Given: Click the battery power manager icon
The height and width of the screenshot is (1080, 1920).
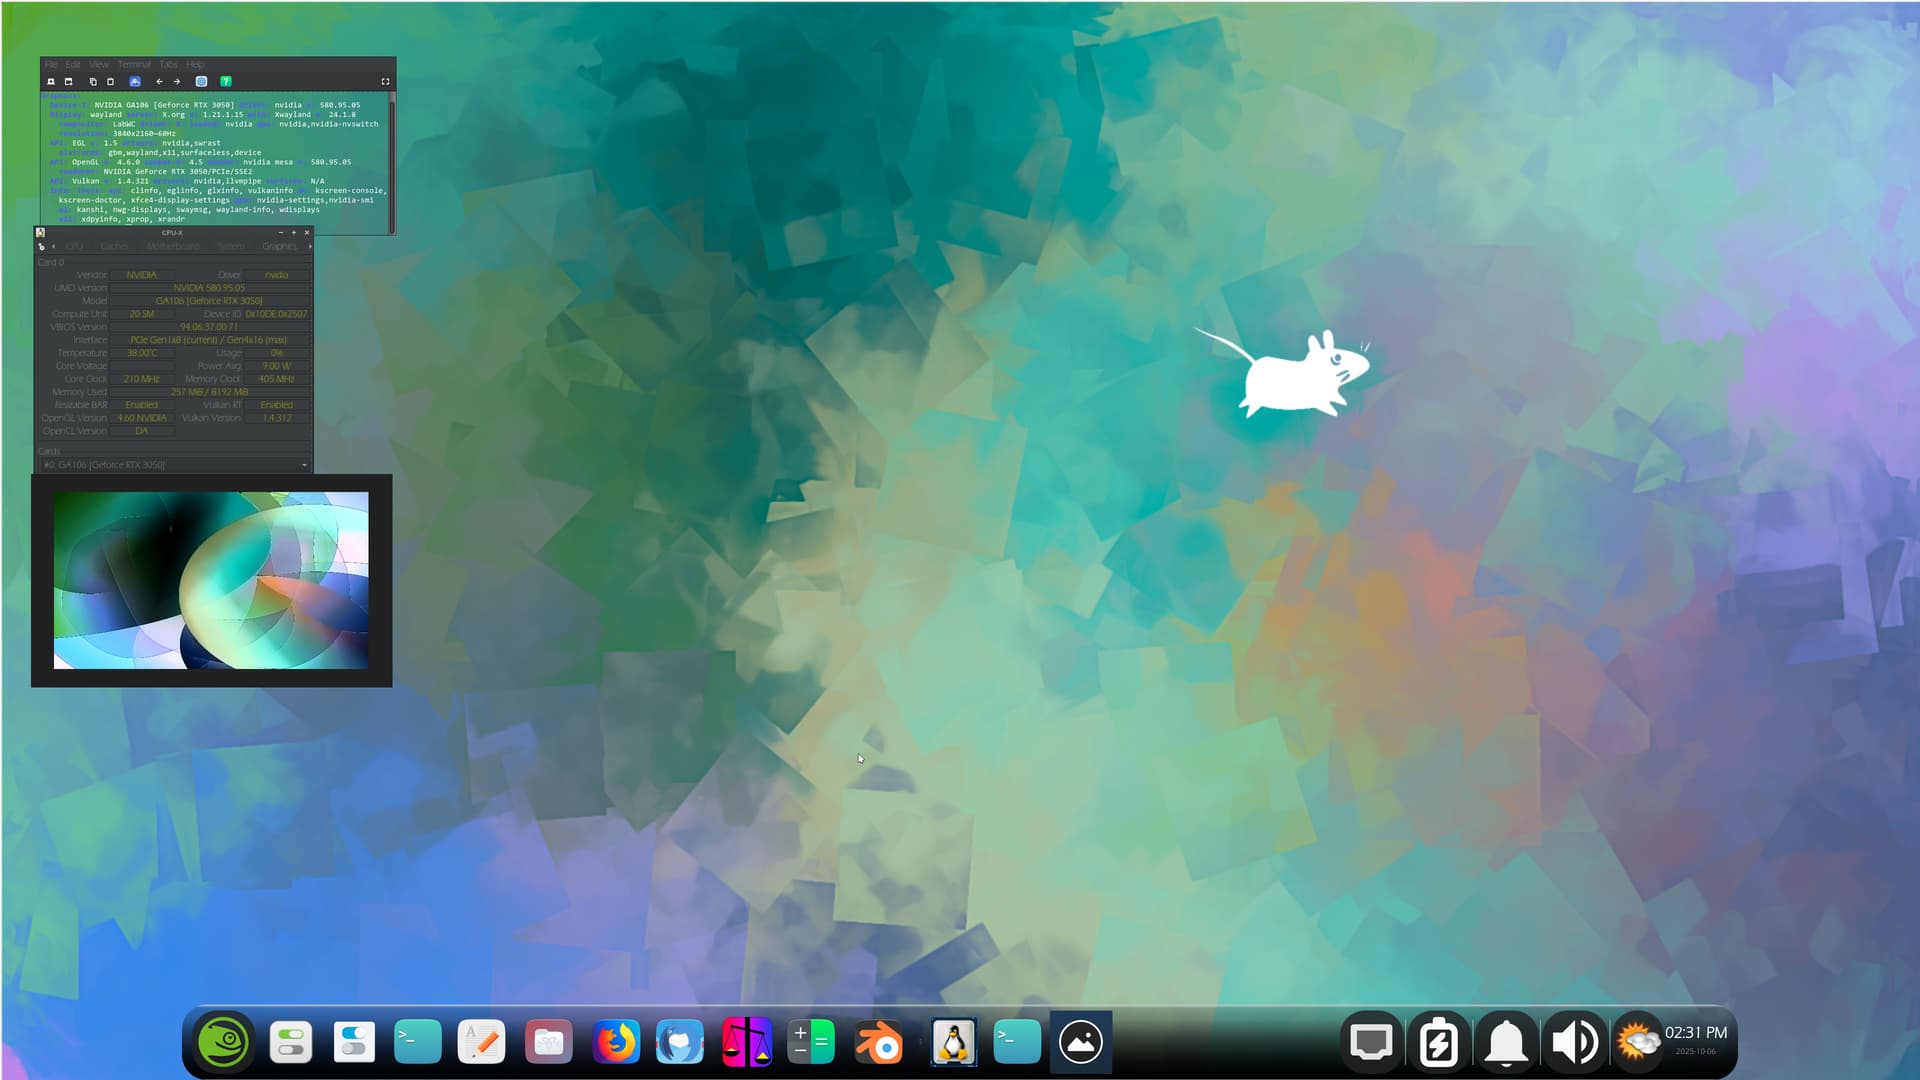Looking at the screenshot, I should pyautogui.click(x=1438, y=1042).
